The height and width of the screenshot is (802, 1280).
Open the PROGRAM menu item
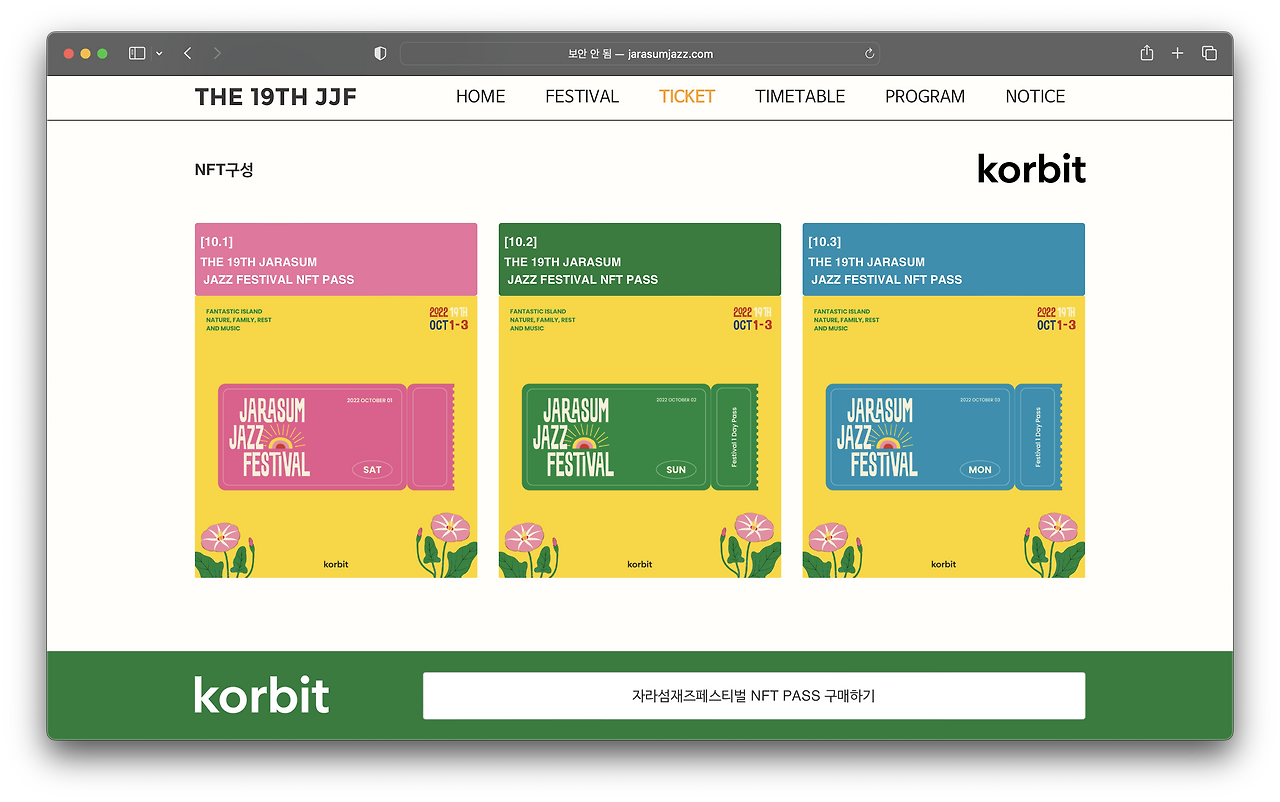(925, 97)
